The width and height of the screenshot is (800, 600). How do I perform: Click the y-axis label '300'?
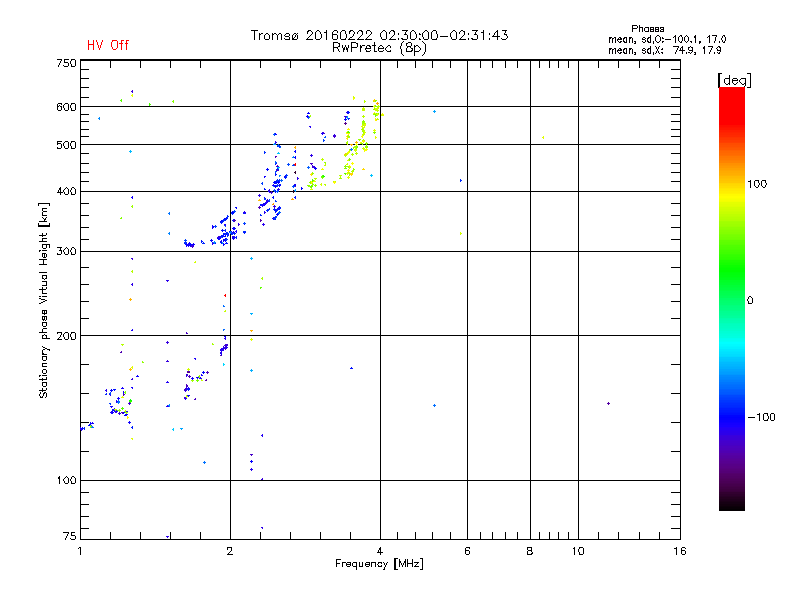66,252
